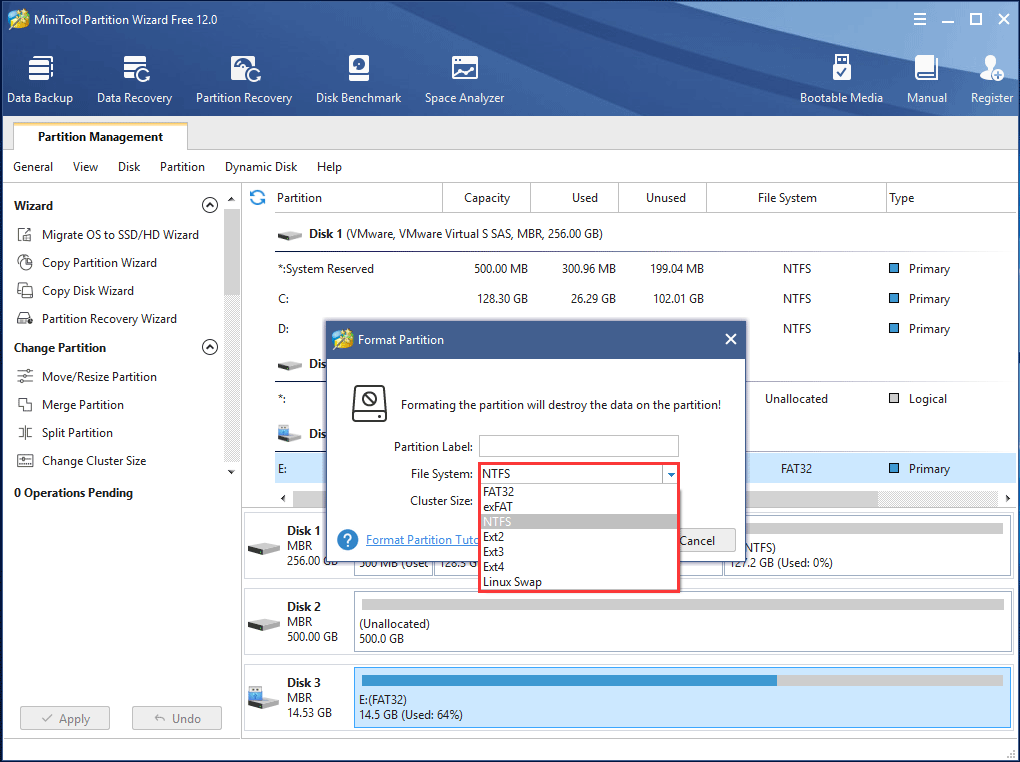Launch Disk Benchmark

[x=358, y=78]
